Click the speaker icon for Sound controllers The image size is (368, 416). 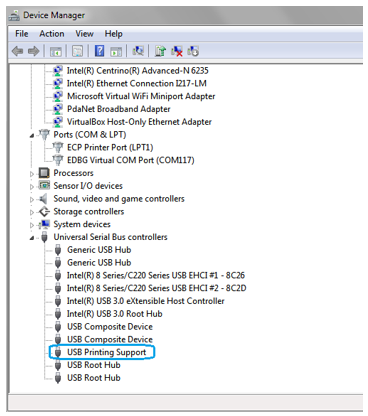43,199
